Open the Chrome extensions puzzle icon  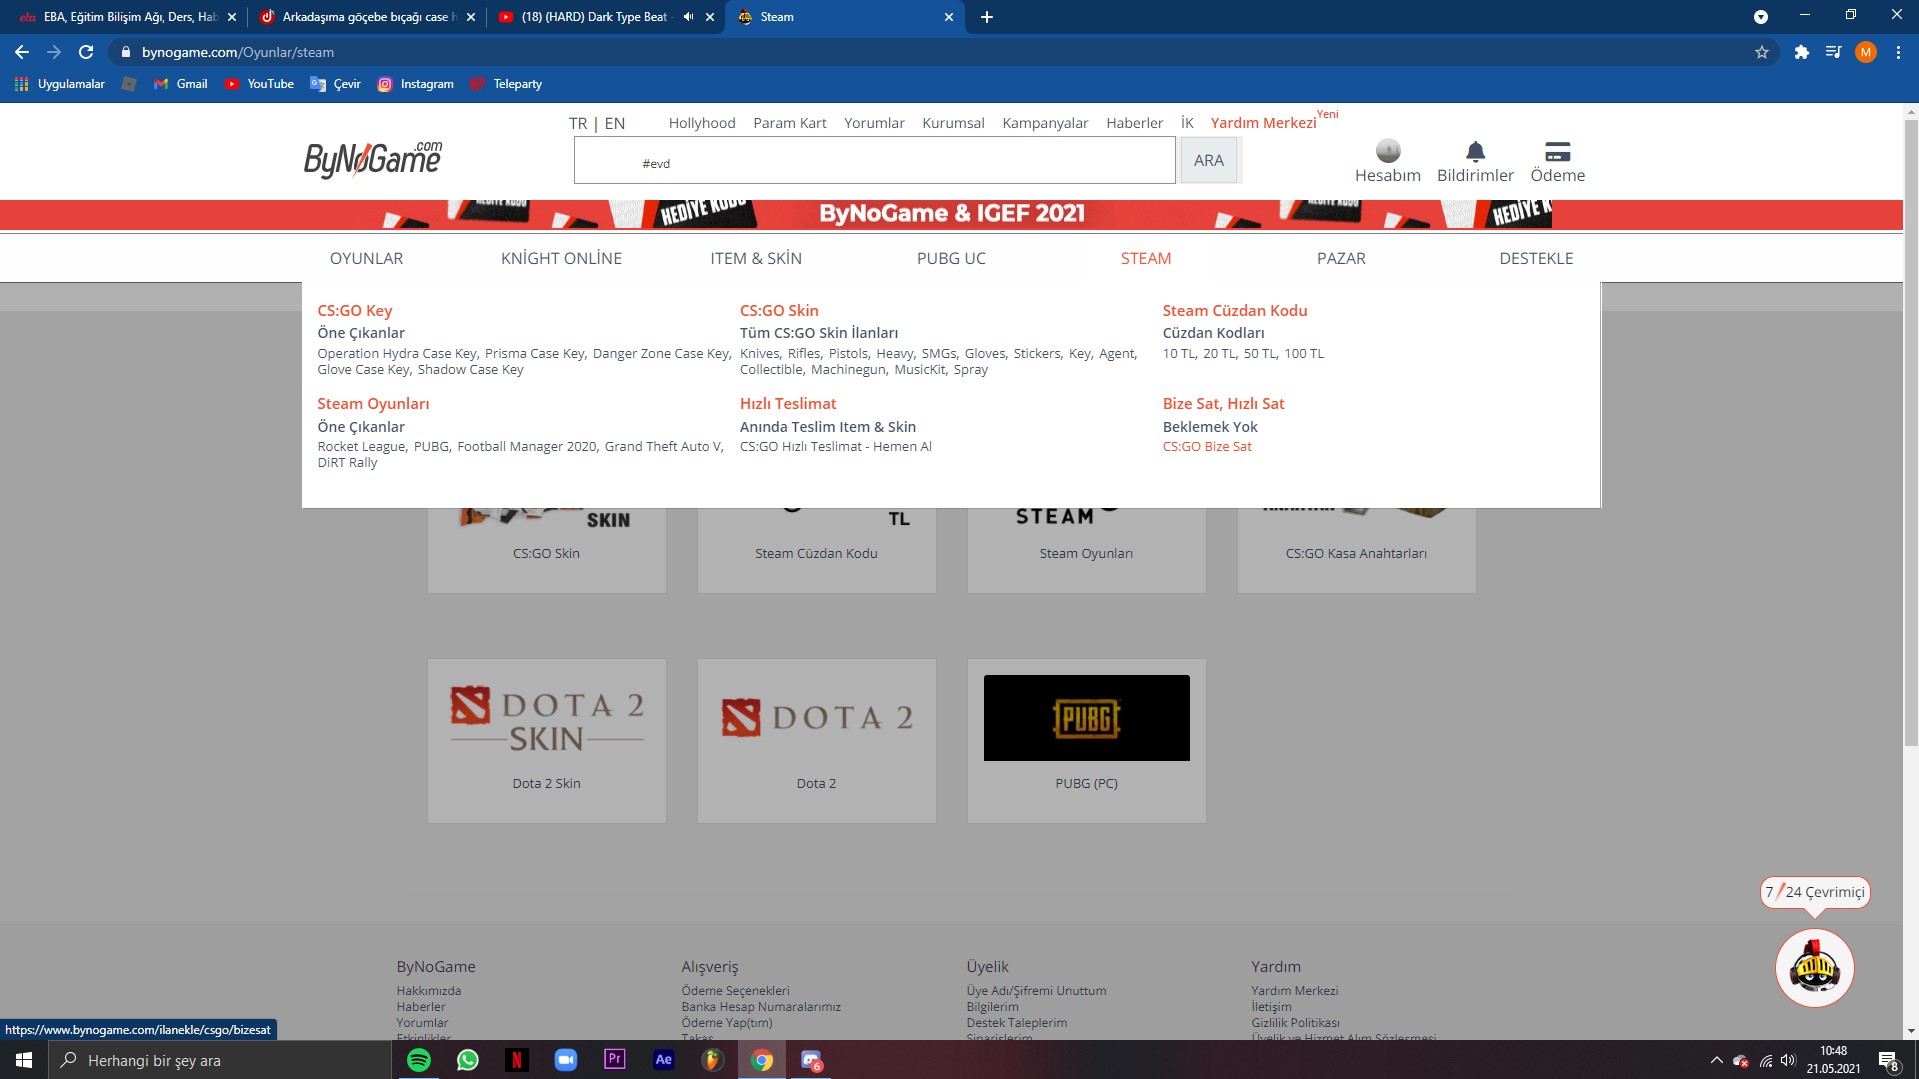tap(1801, 52)
